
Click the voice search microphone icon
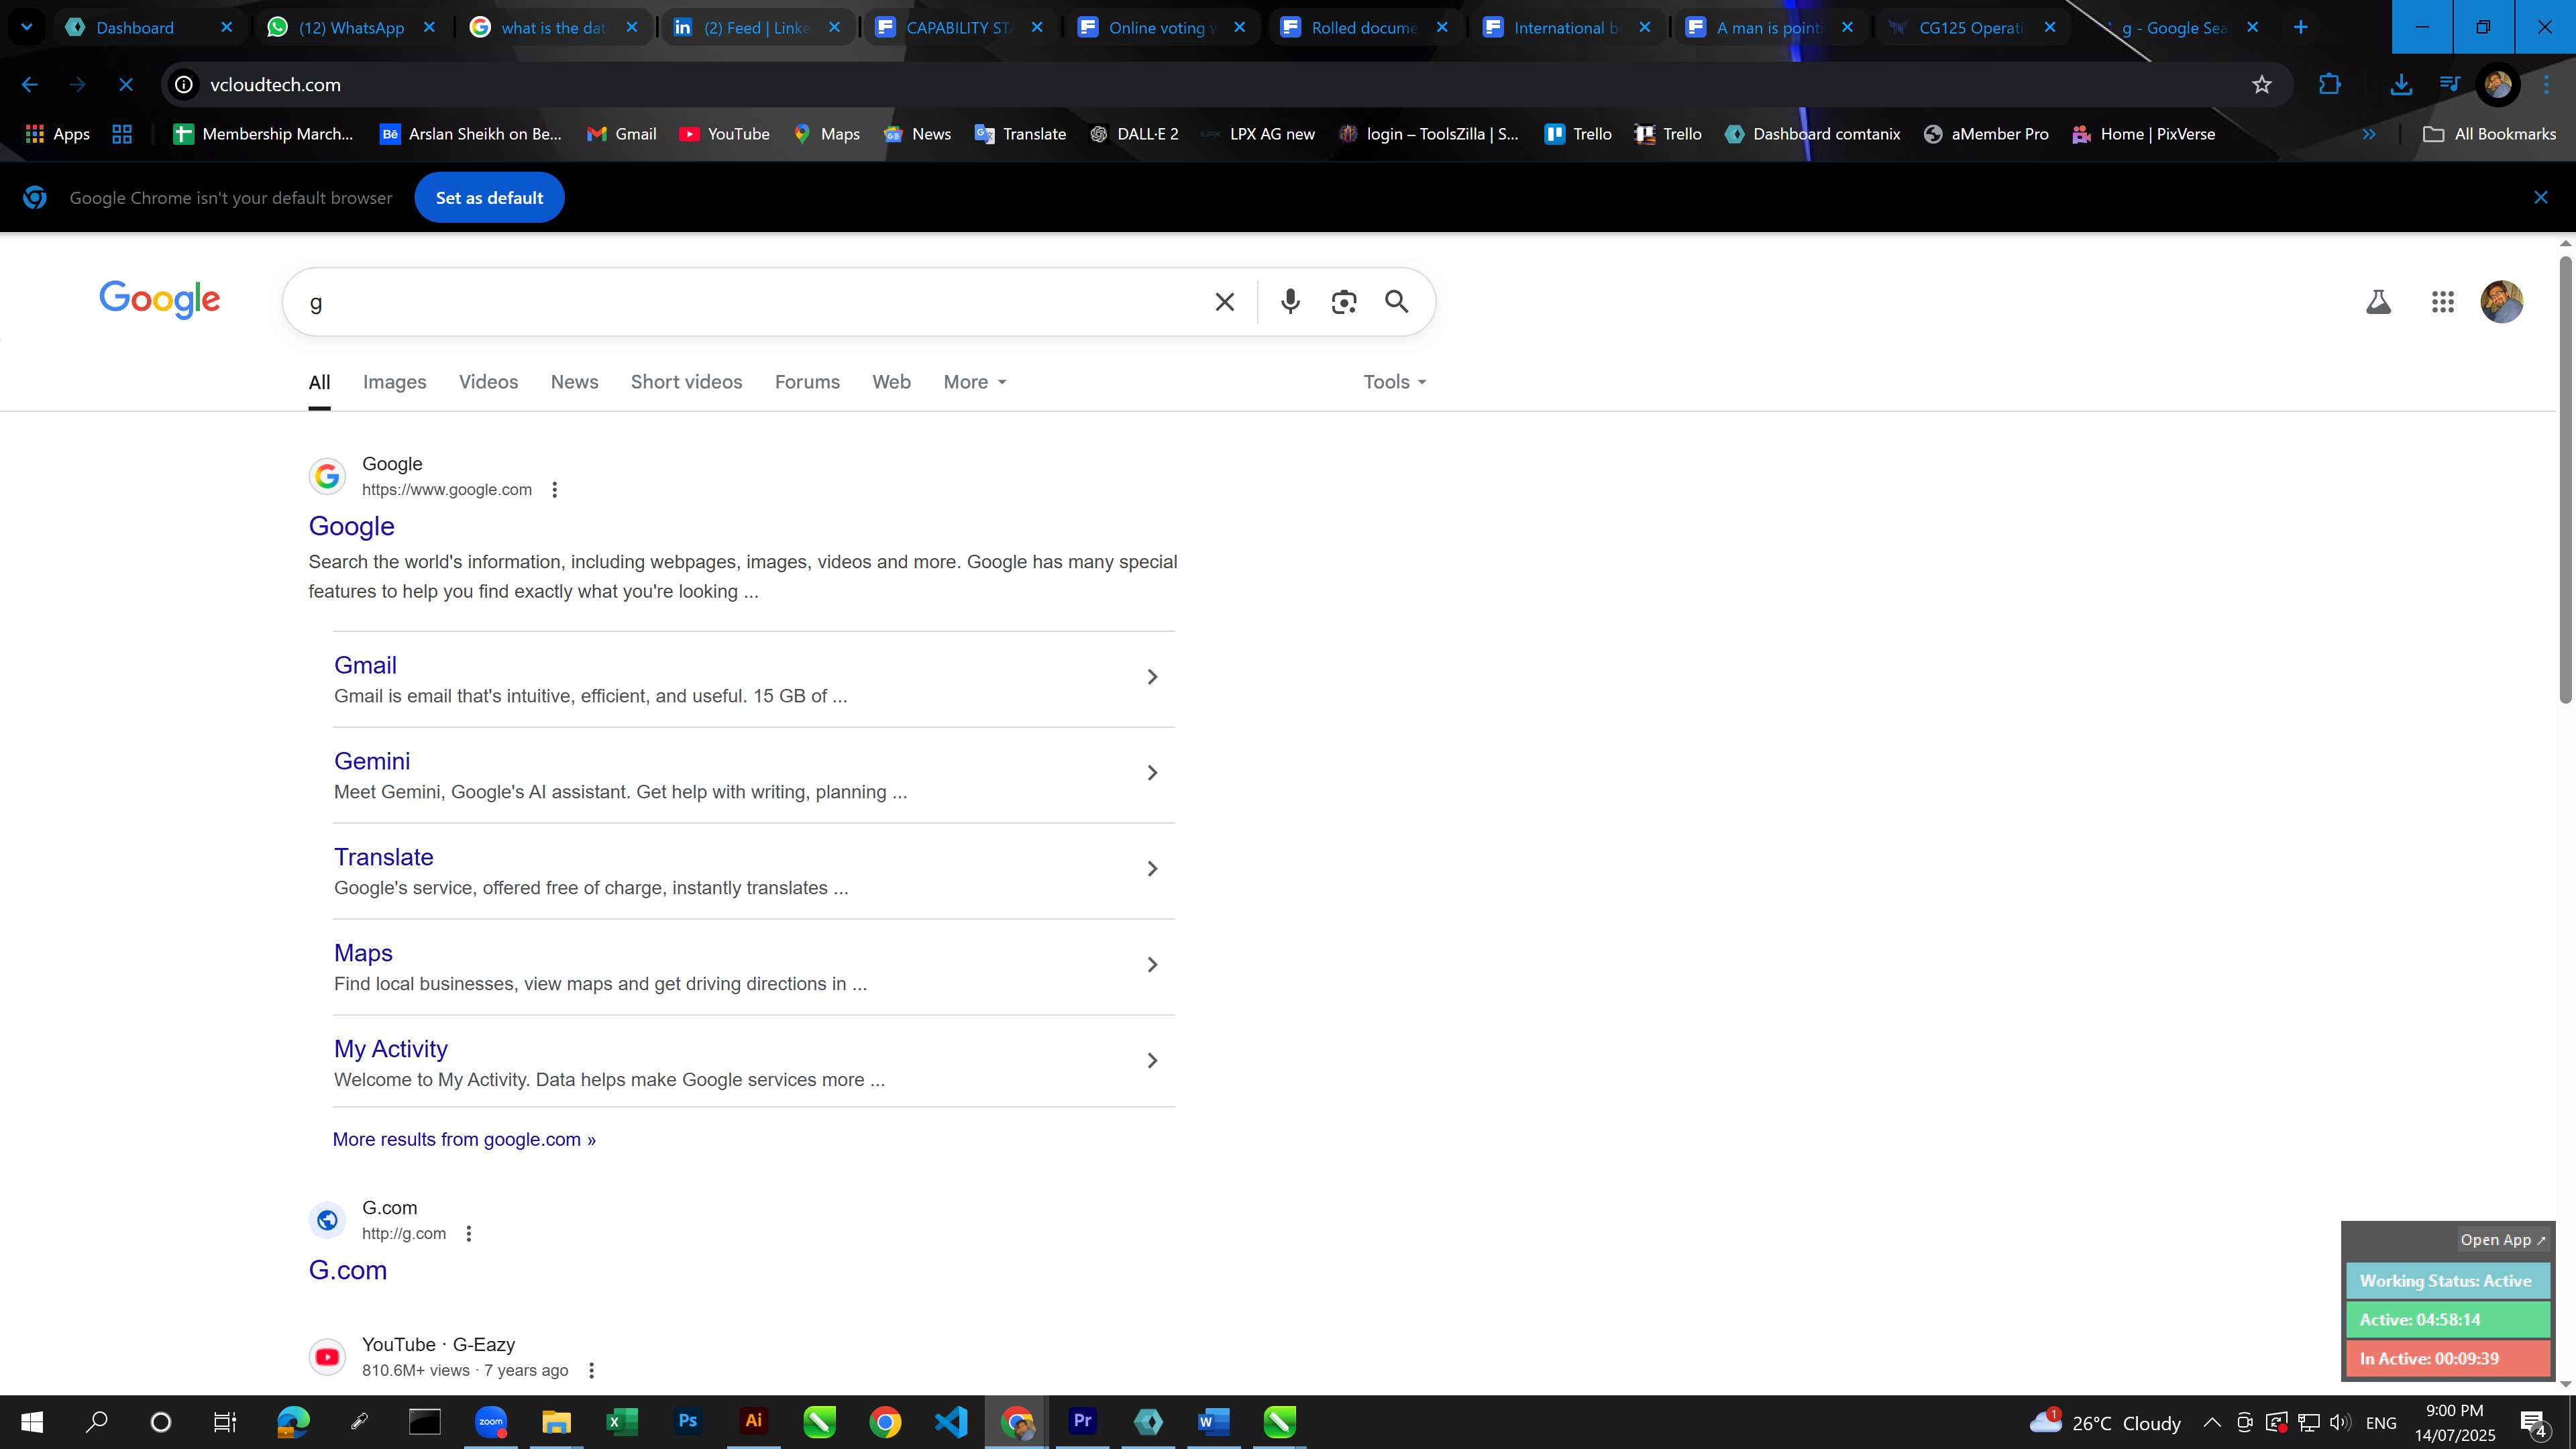click(1290, 301)
